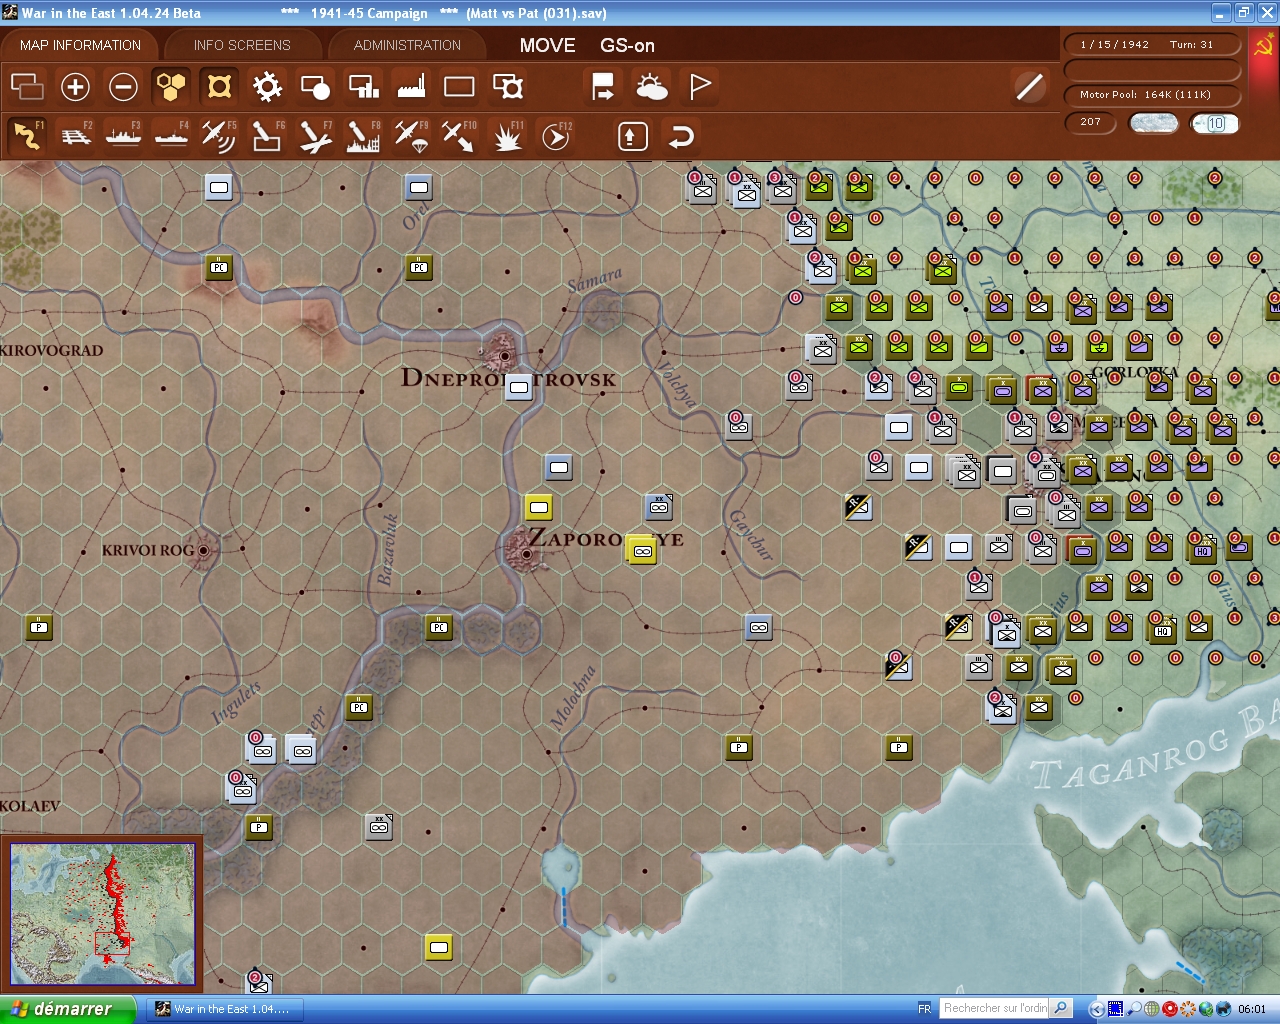Click the GS-on status label

click(x=627, y=45)
